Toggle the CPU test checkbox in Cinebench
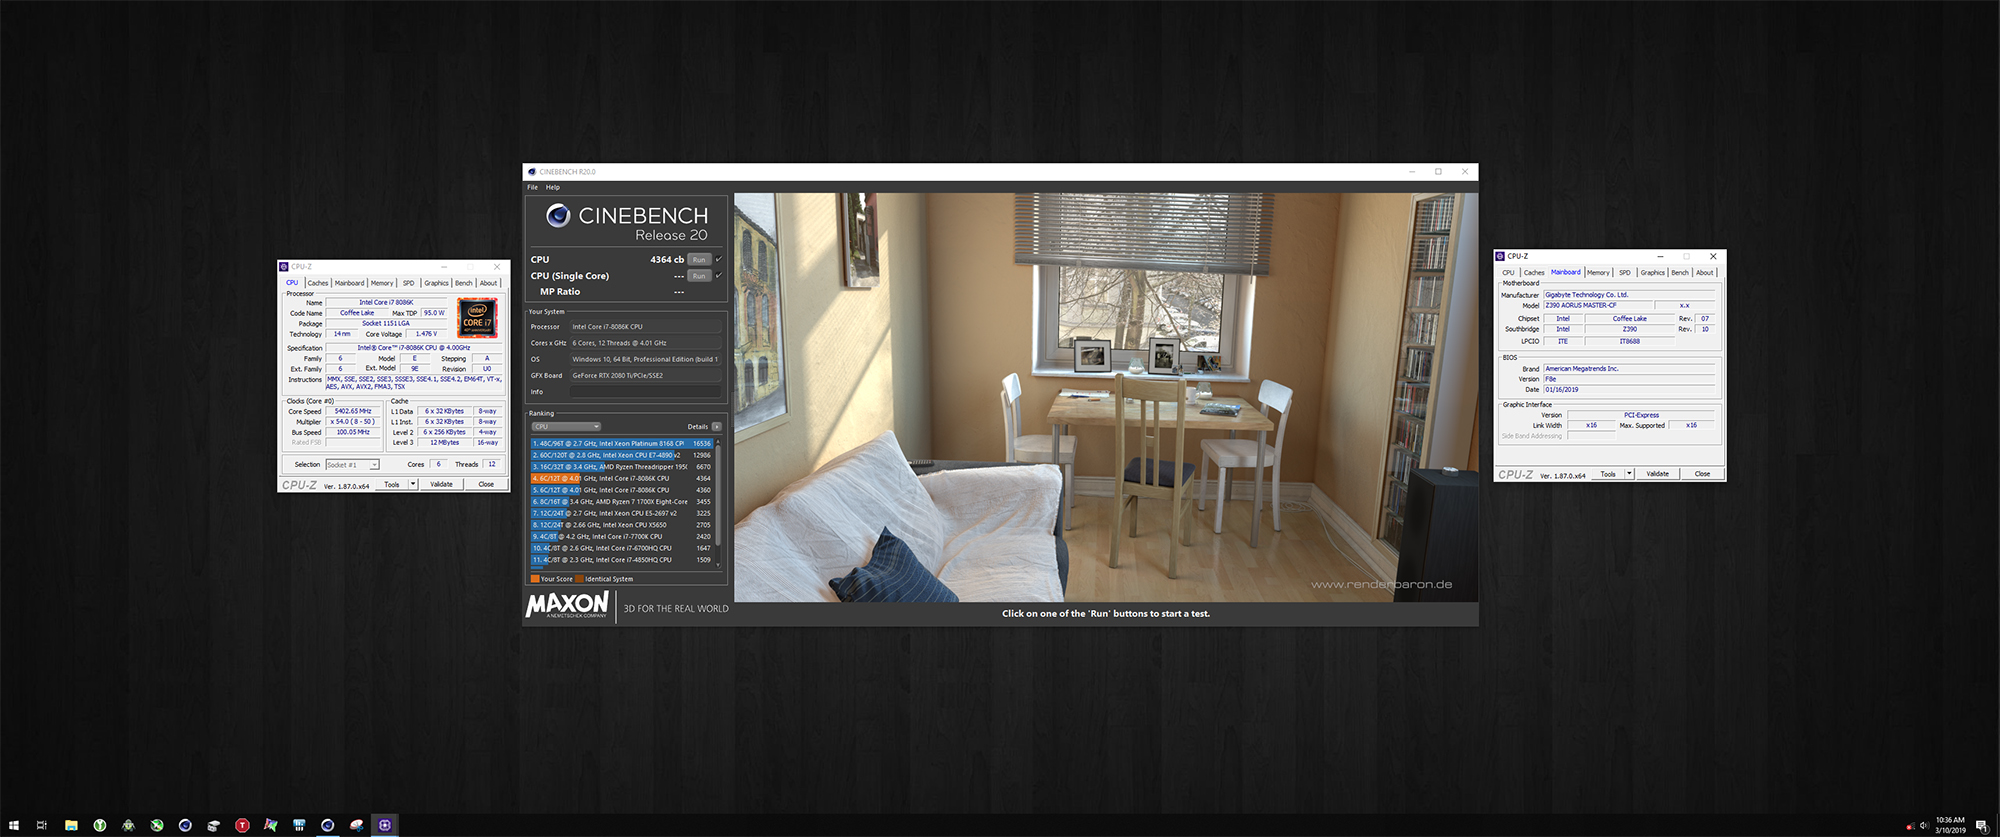Screen dimensions: 2000x837 click(x=718, y=259)
